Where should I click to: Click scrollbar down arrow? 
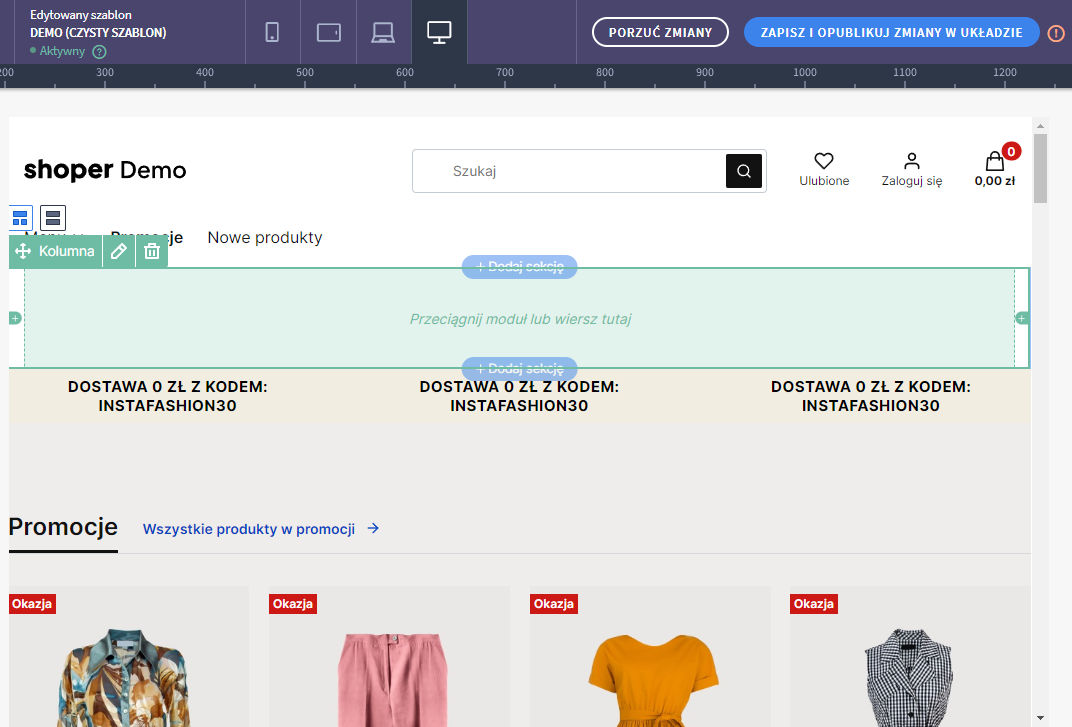tap(1041, 718)
